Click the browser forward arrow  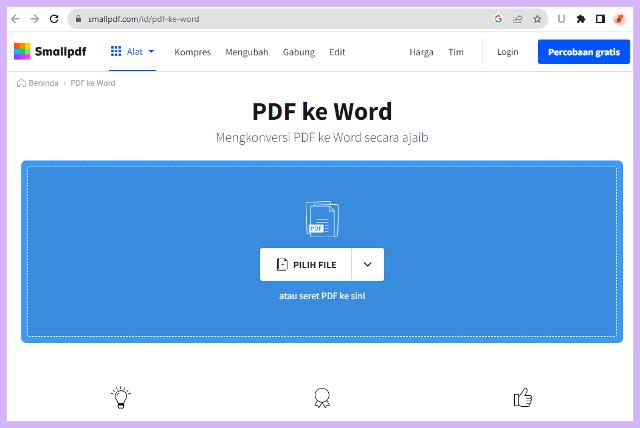click(x=35, y=19)
